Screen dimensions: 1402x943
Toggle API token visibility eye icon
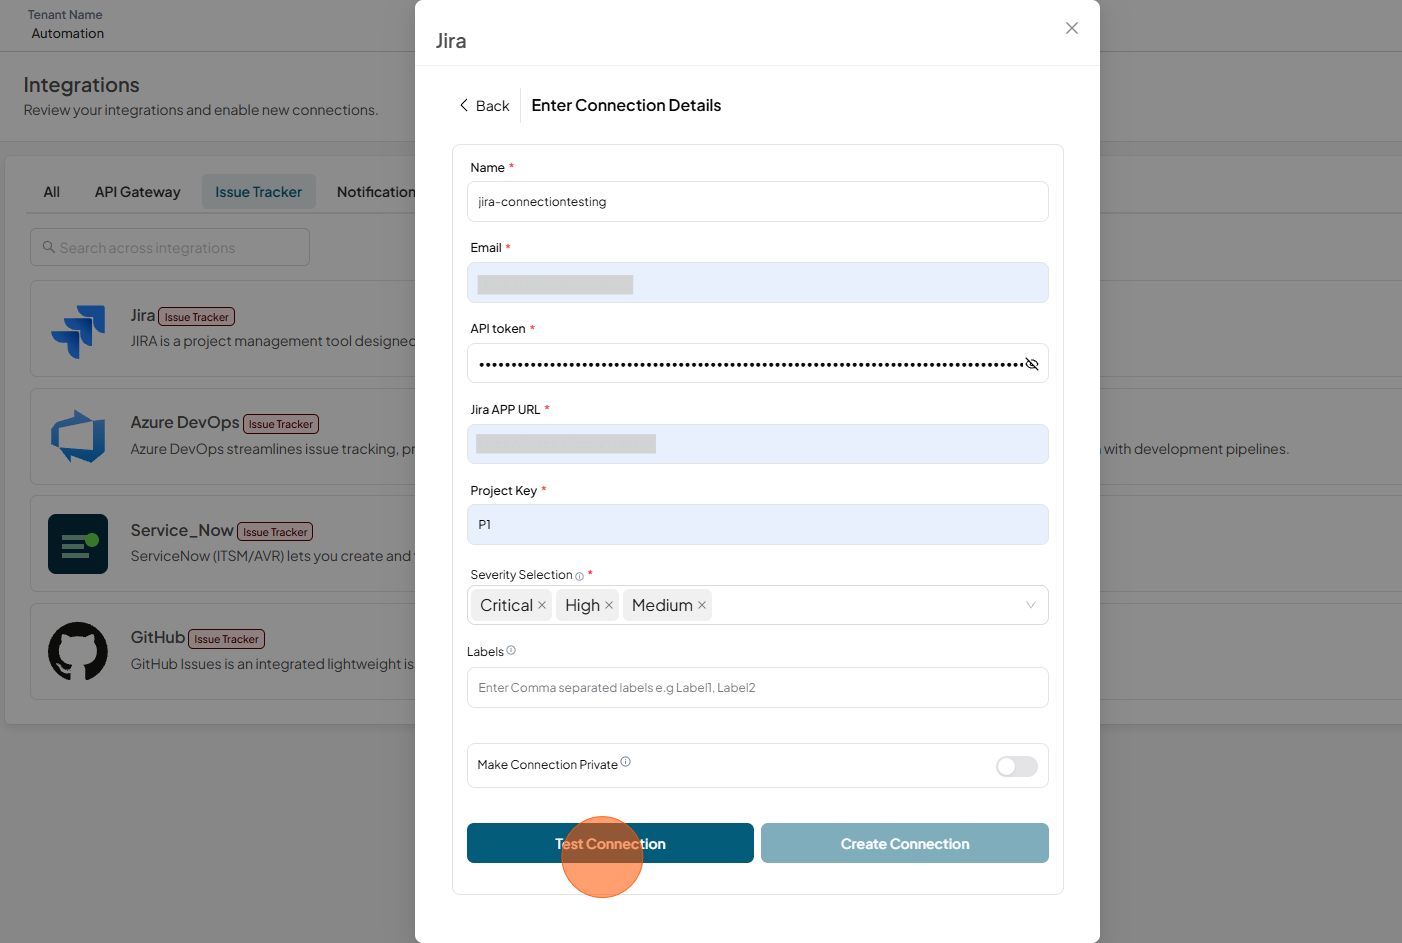1032,364
